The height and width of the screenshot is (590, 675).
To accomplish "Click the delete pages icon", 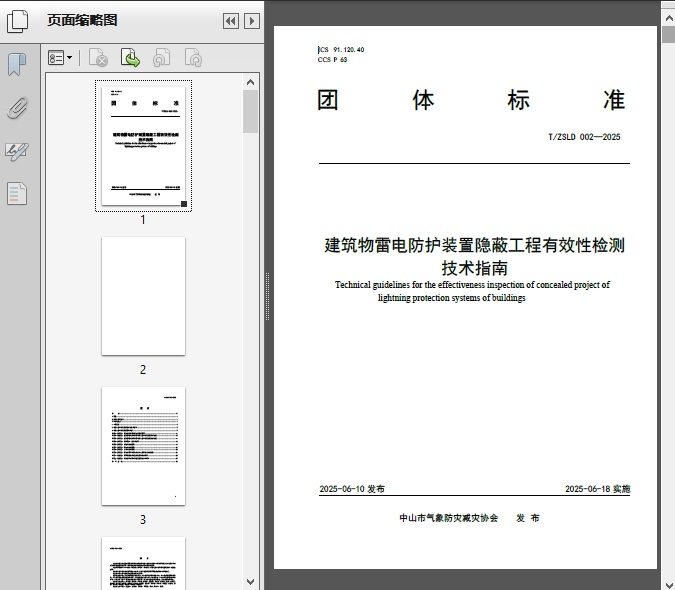I will 98,58.
